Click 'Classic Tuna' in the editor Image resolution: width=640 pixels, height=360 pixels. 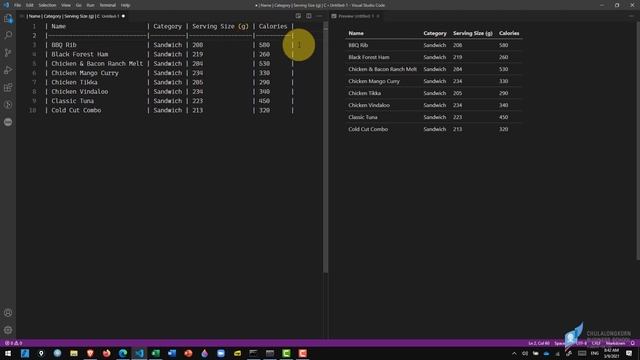click(x=73, y=101)
